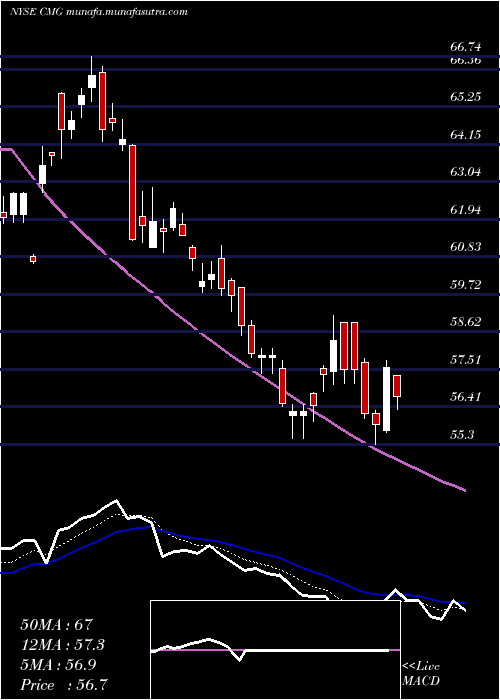Click the NYSE CMG munafa.munafasutra.com header text
Viewport: 500px width, 700px height.
(98, 12)
